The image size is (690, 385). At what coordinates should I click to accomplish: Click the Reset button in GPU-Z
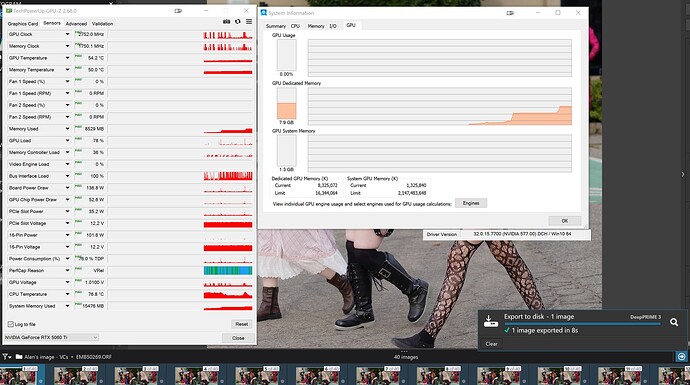tap(242, 324)
